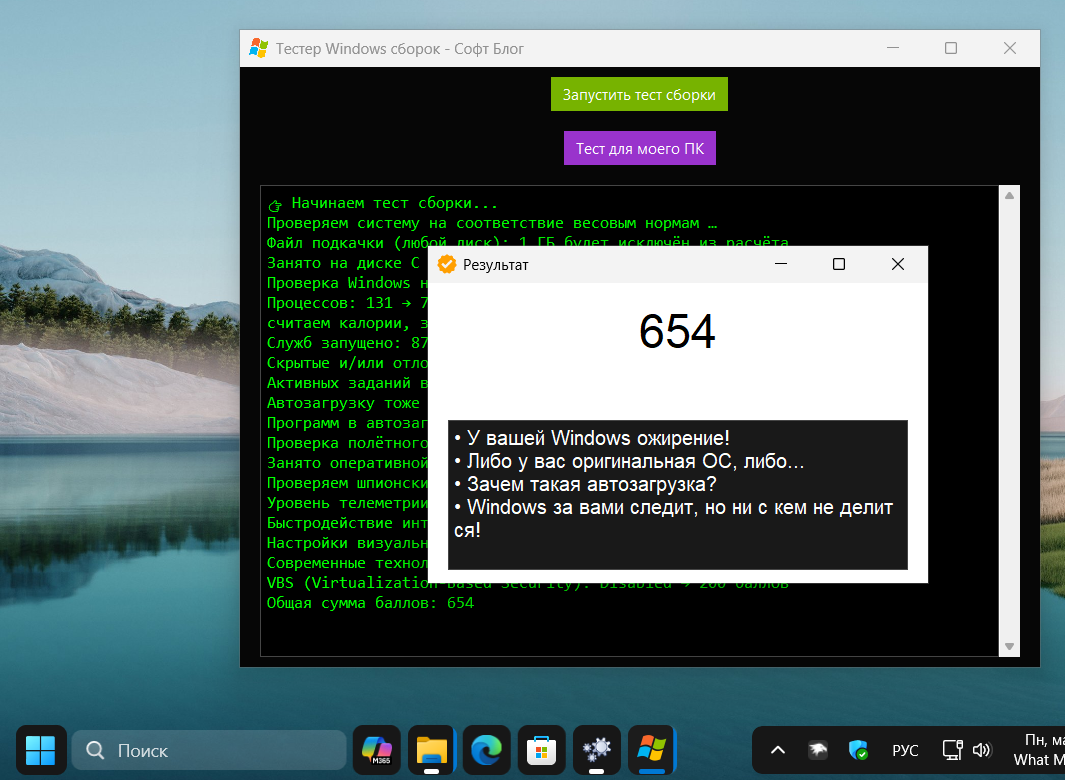Maximize the Тестер Windows сборок window
This screenshot has height=780, width=1065.
pos(951,48)
